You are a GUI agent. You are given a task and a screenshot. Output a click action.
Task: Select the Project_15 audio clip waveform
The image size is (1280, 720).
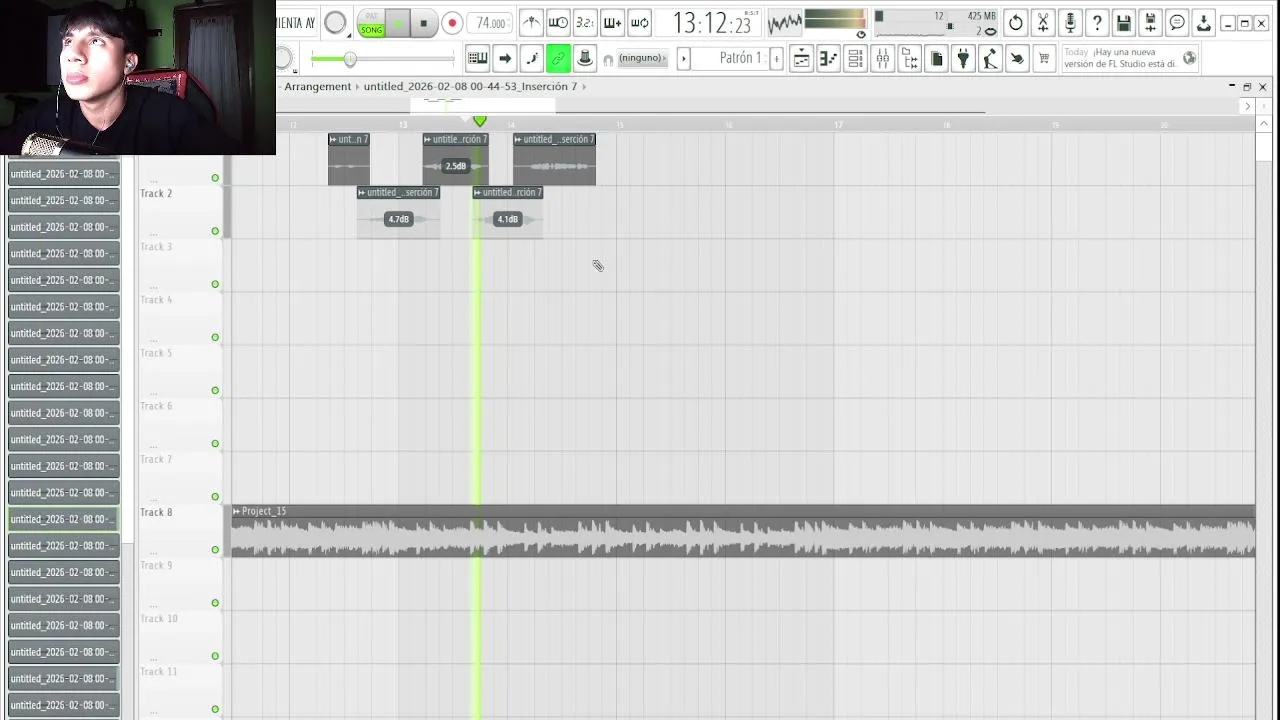pos(743,538)
